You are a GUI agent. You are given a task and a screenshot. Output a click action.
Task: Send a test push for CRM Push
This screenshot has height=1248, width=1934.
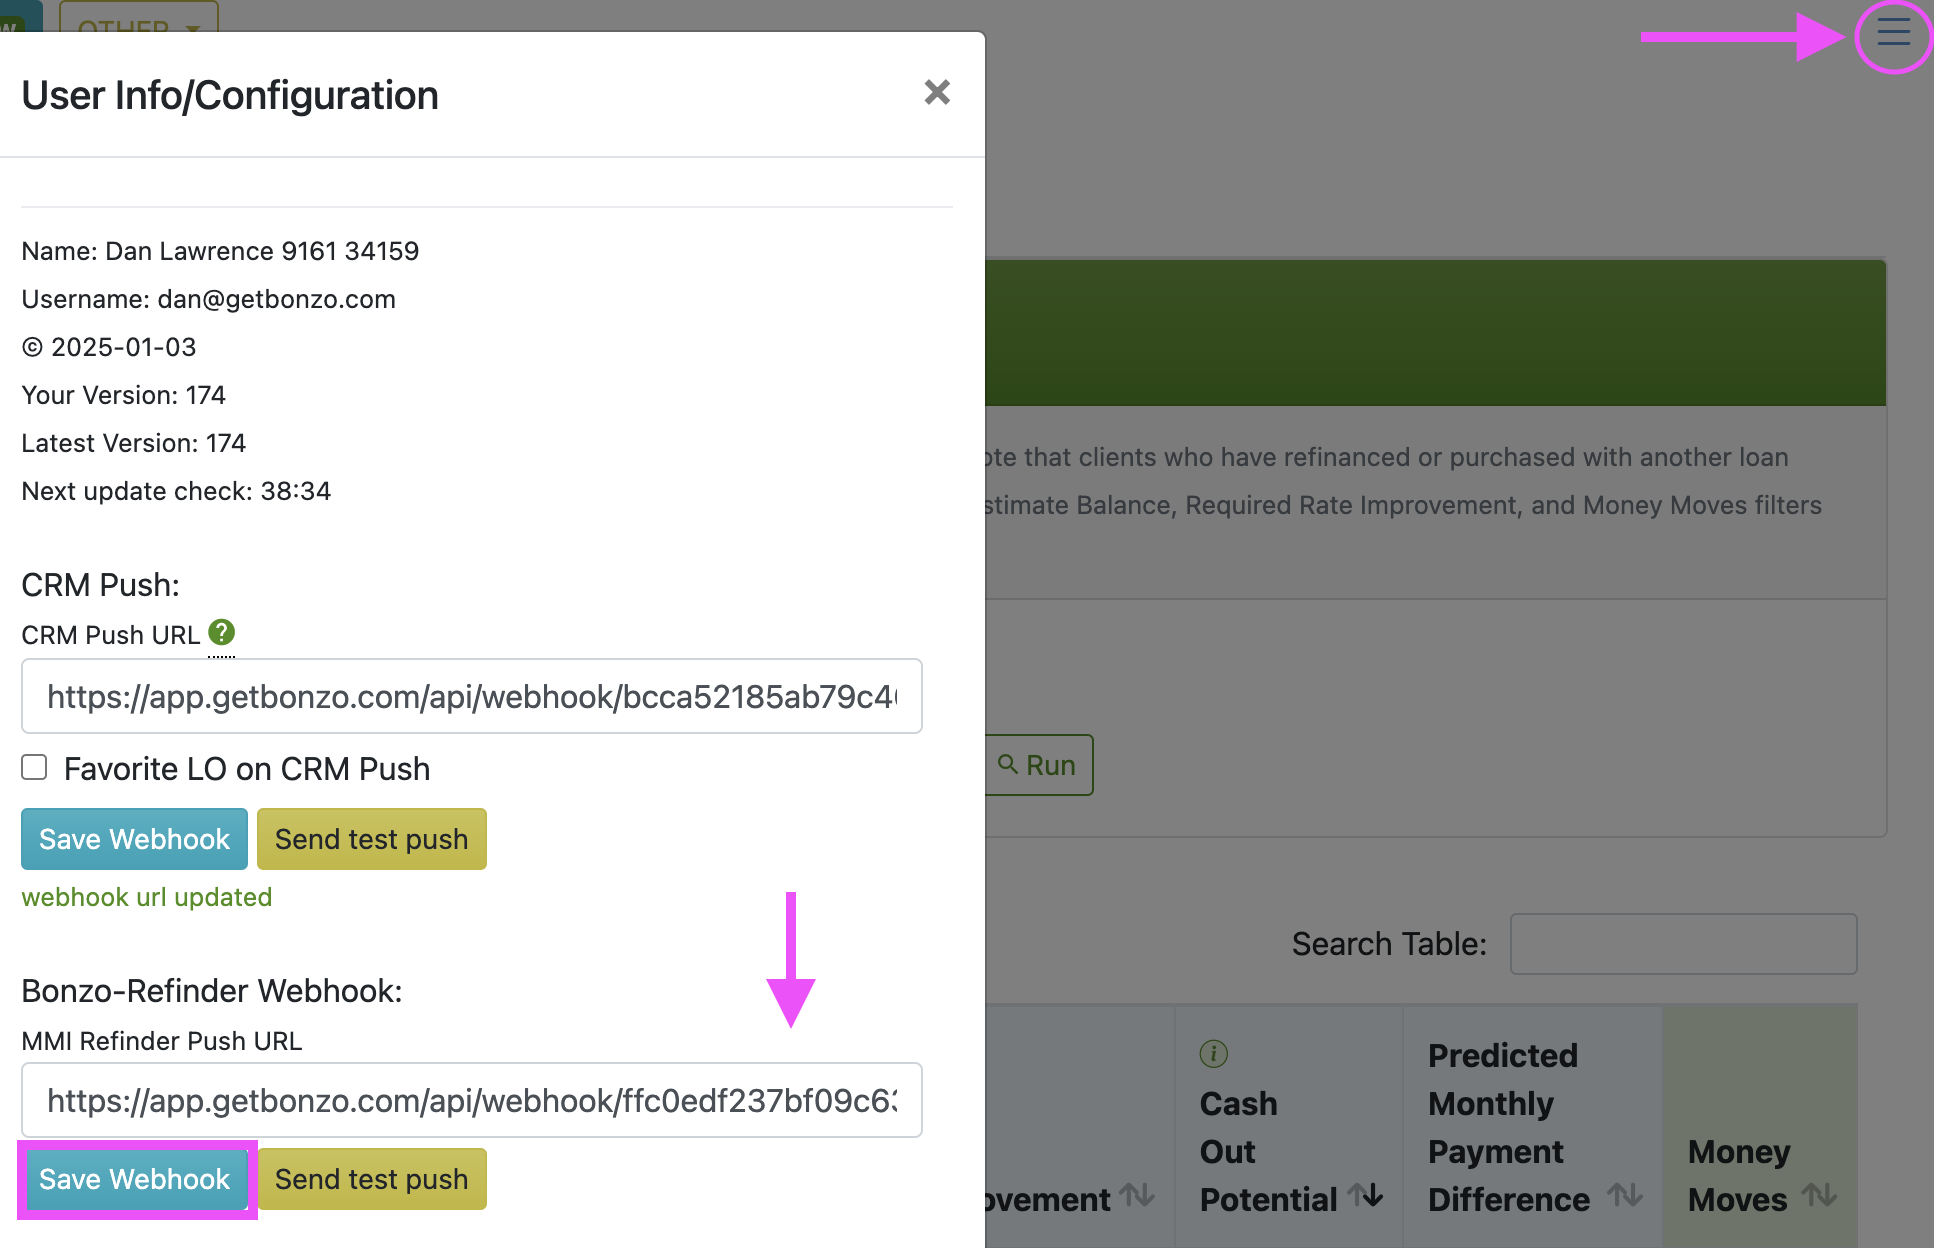371,838
